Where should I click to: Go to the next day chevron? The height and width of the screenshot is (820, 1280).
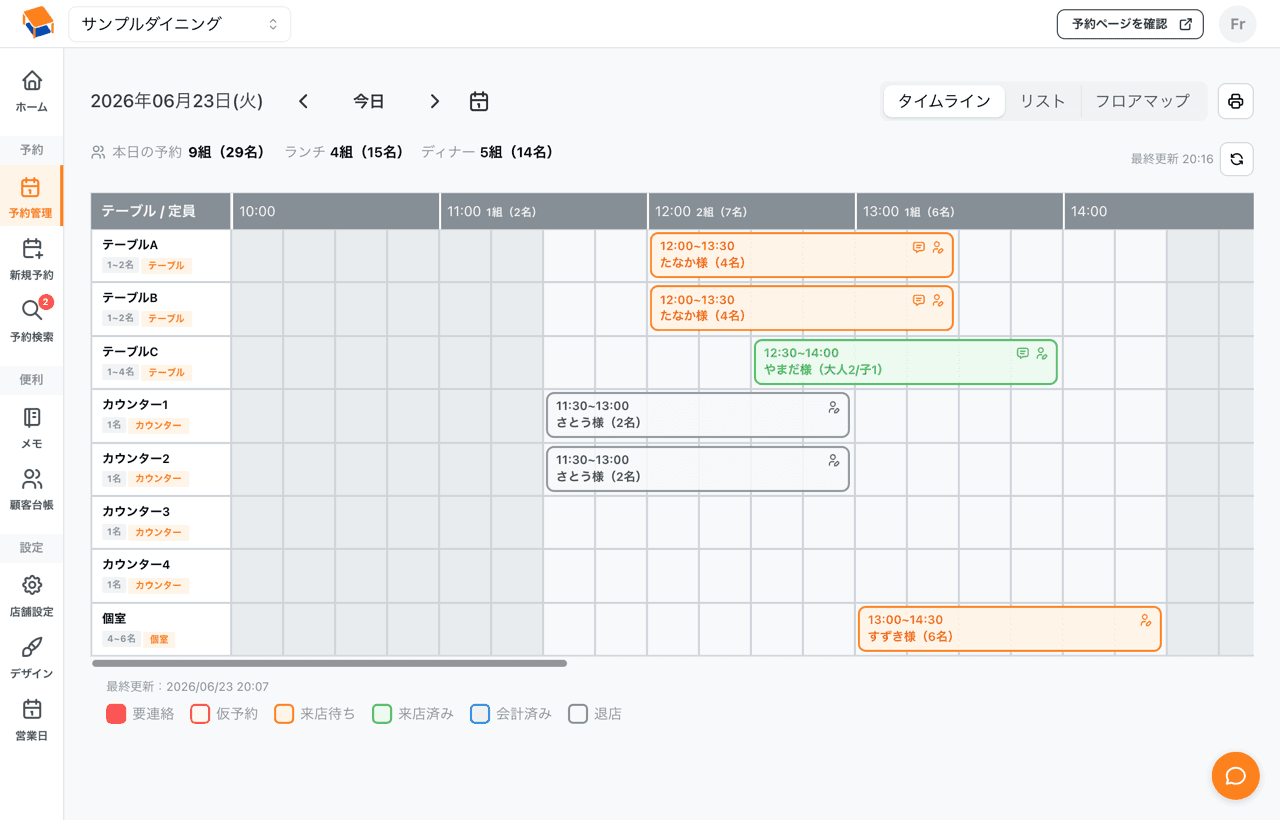434,101
